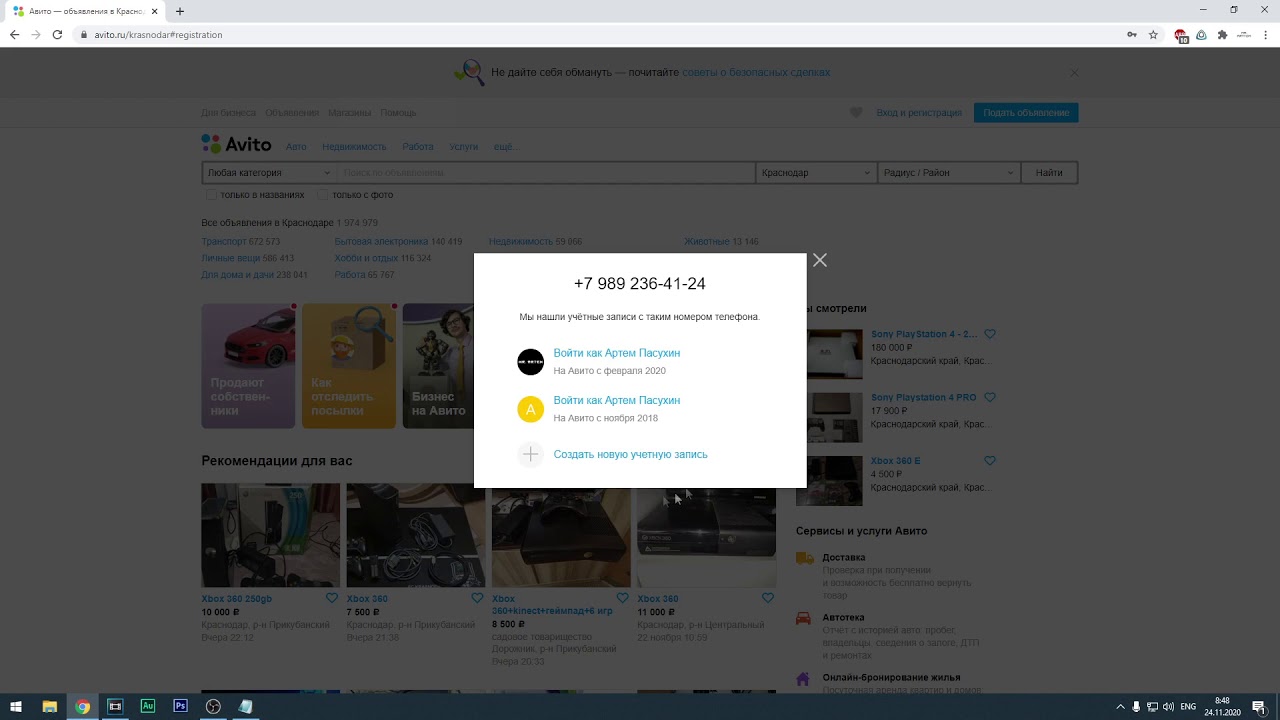Open the 'Доставка' service icon
Screen dimensions: 1280x720
(804, 558)
